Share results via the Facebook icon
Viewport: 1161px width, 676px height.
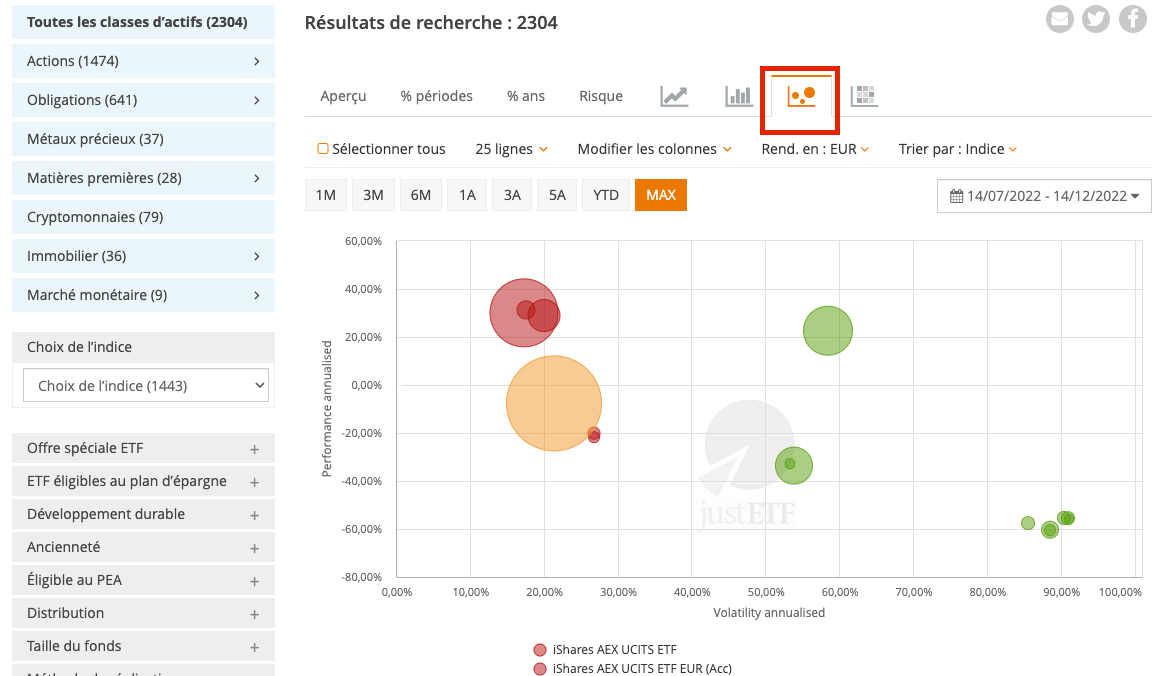(x=1132, y=18)
